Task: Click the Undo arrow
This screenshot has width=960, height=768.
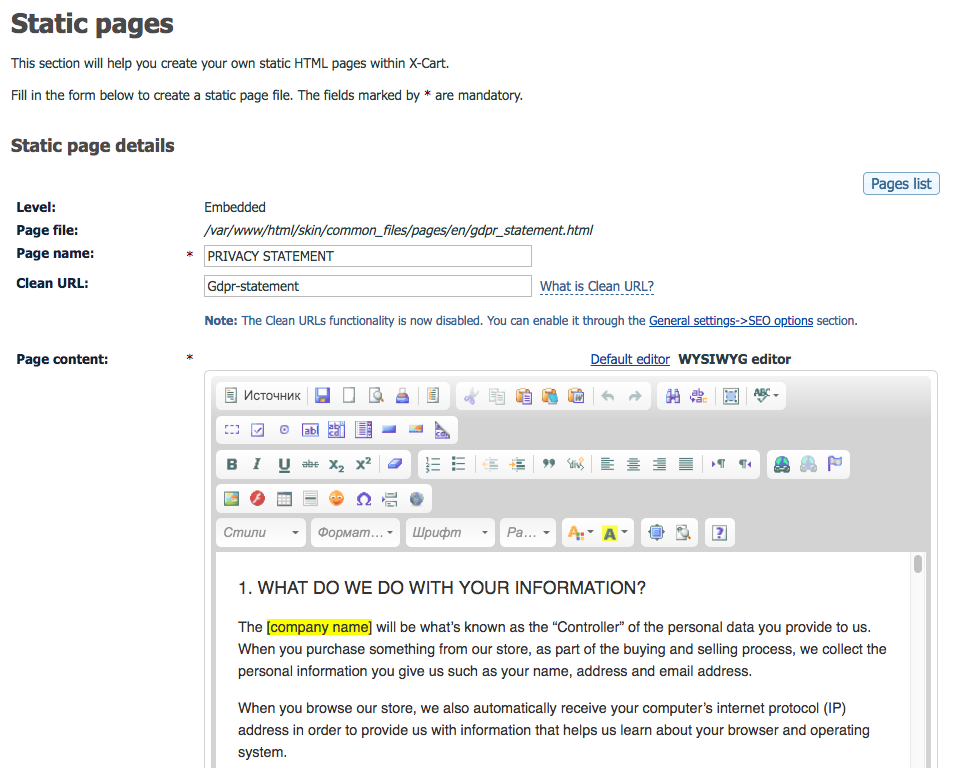Action: tap(607, 396)
